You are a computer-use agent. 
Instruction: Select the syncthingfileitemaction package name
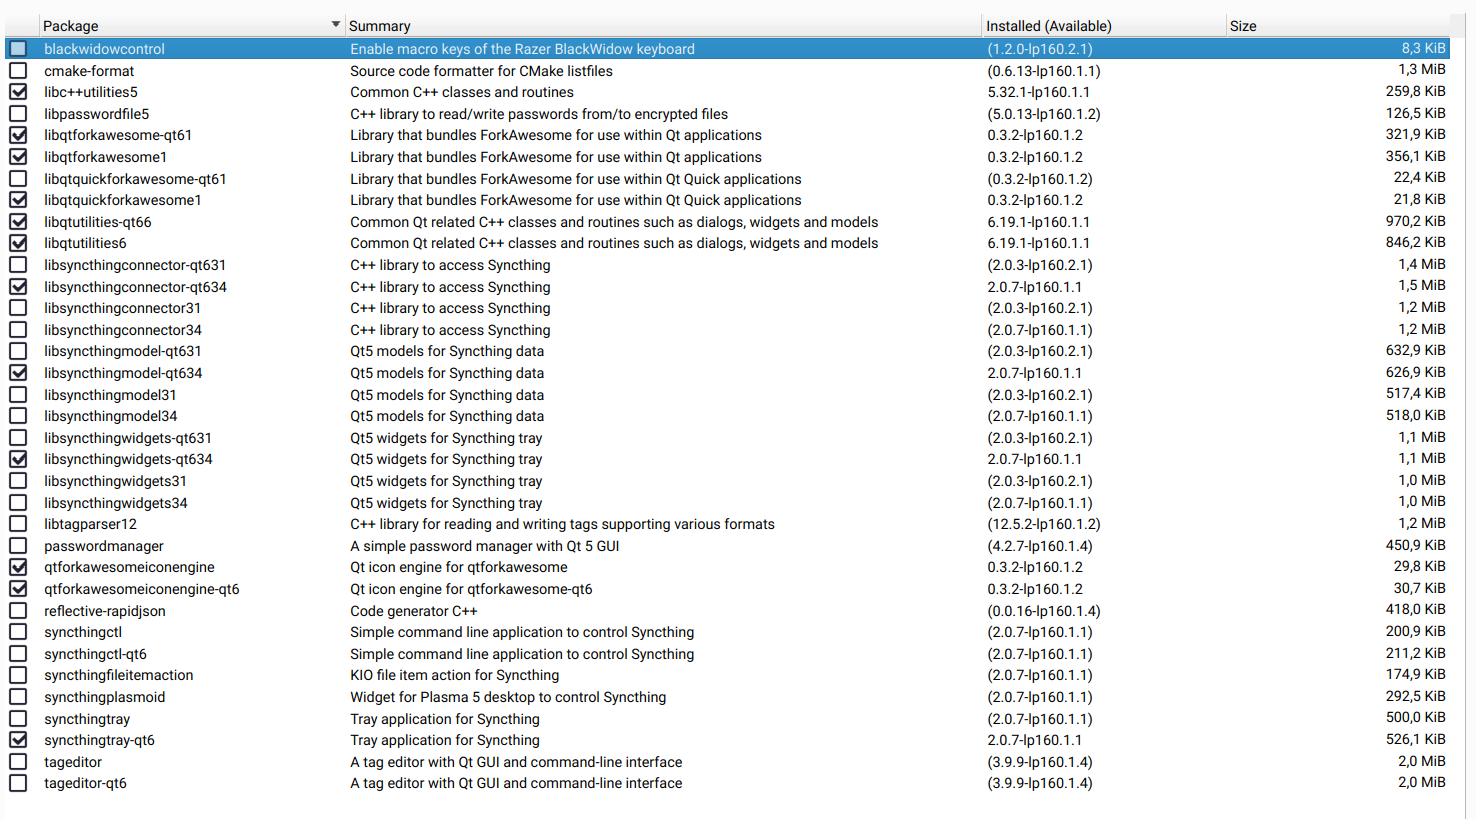pyautogui.click(x=118, y=675)
